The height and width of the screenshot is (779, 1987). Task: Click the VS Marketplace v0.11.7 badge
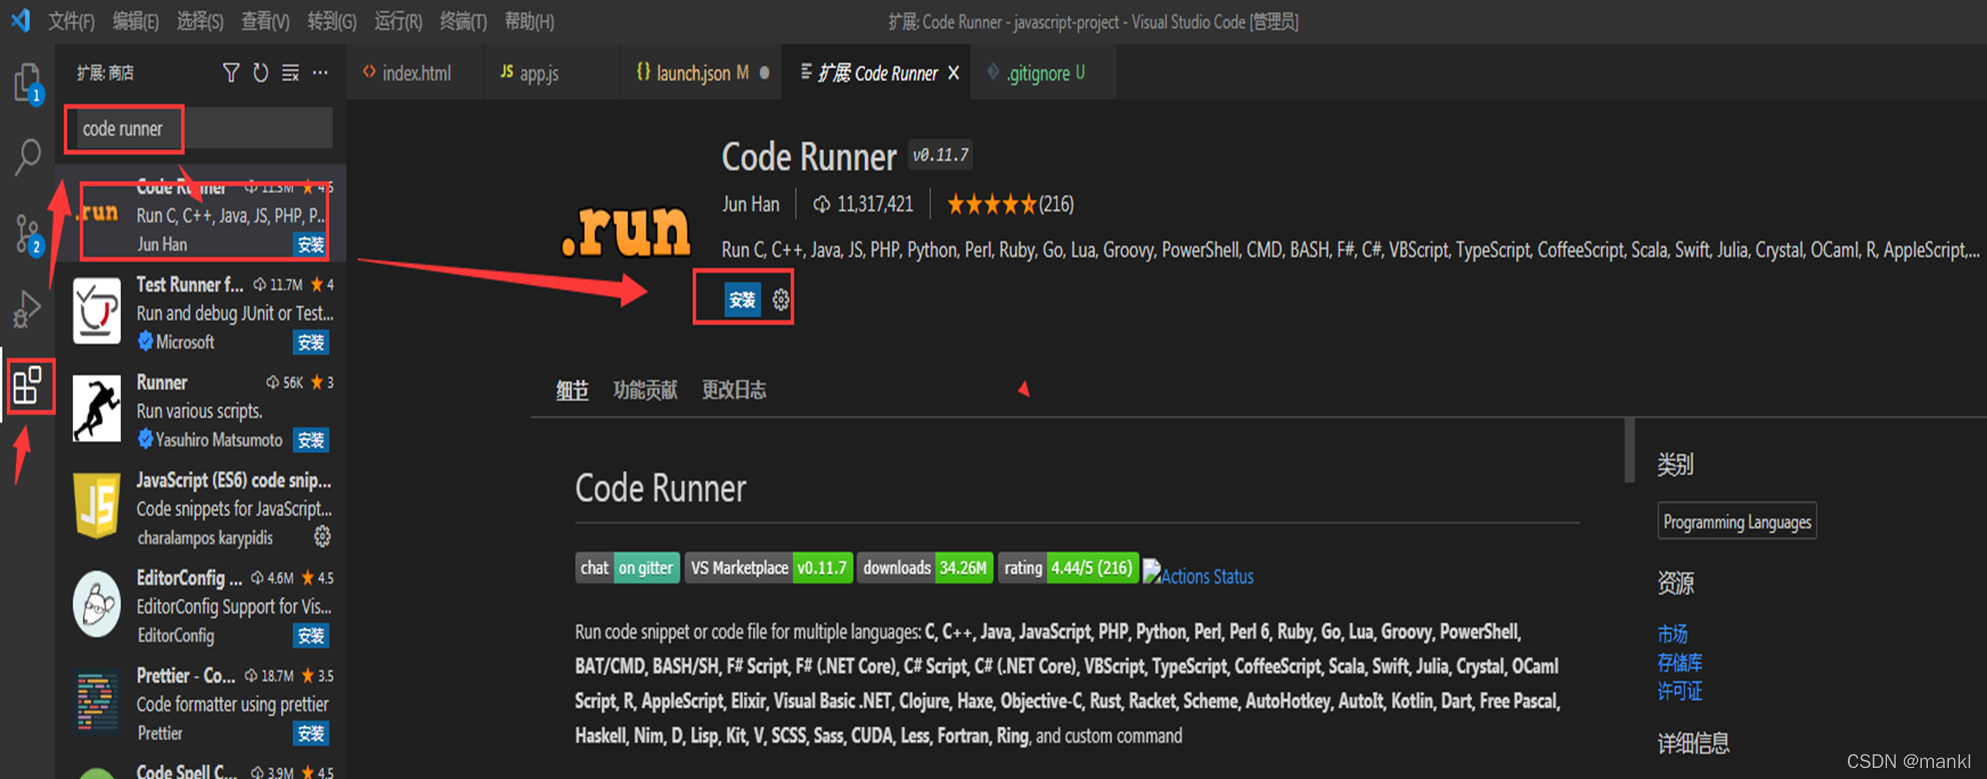pos(768,568)
